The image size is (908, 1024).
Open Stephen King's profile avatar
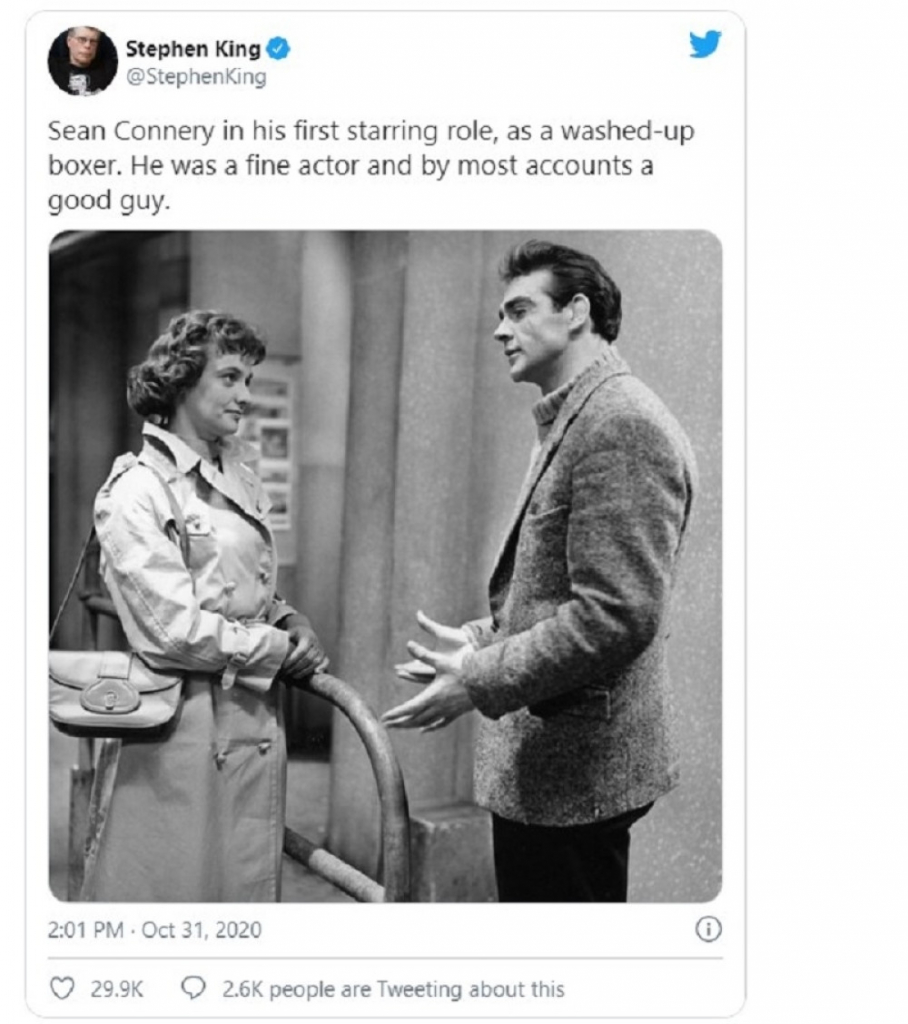click(82, 61)
